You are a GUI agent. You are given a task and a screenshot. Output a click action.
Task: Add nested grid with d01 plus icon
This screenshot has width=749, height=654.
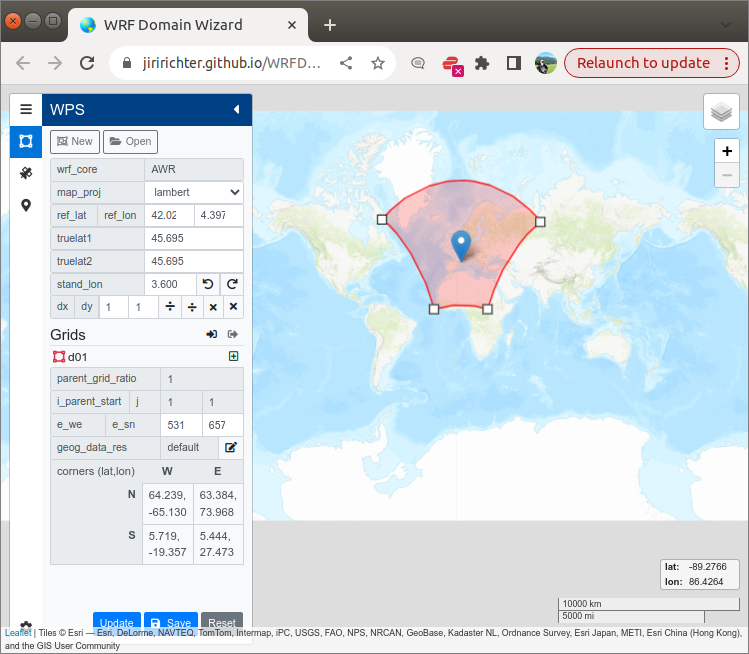tap(233, 356)
